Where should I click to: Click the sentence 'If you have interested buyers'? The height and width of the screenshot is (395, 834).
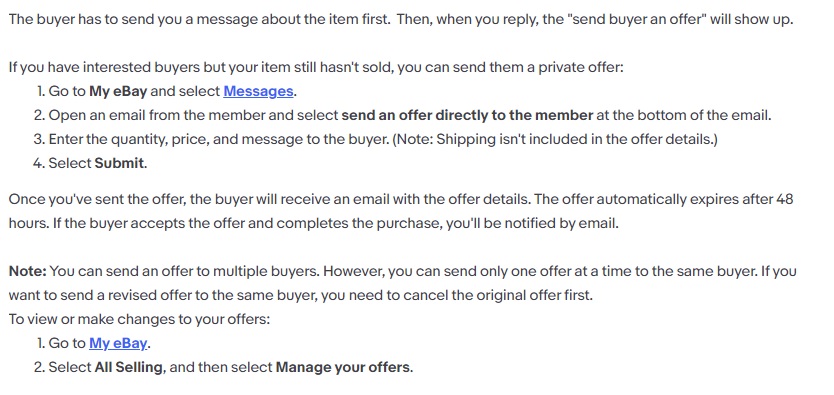(x=316, y=68)
